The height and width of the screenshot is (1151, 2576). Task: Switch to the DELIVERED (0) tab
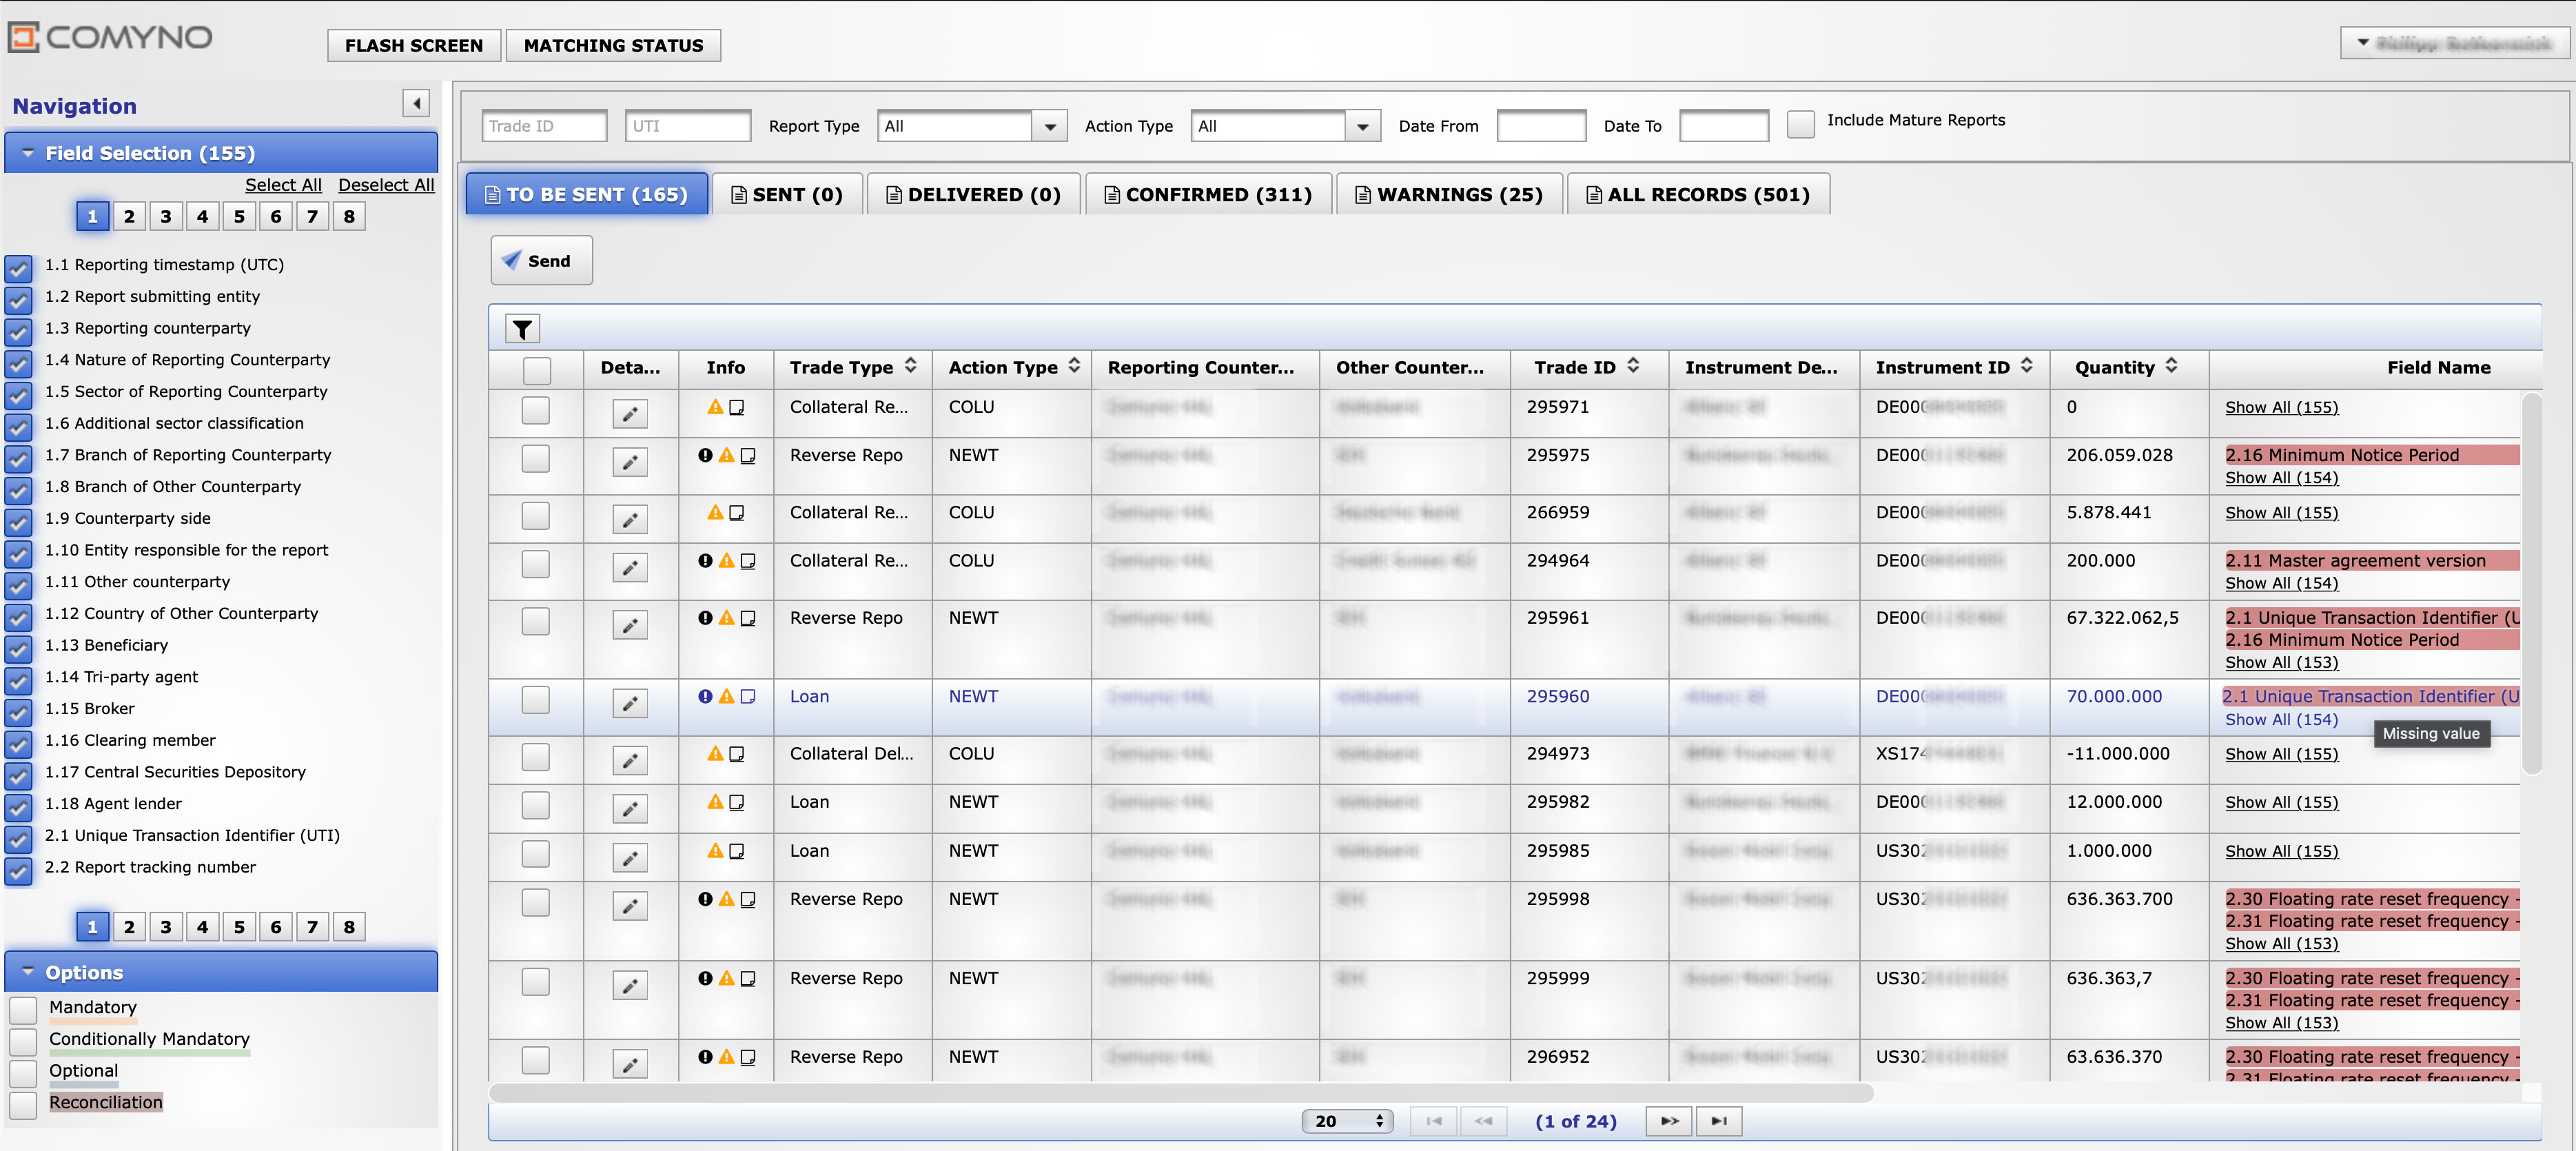click(974, 194)
